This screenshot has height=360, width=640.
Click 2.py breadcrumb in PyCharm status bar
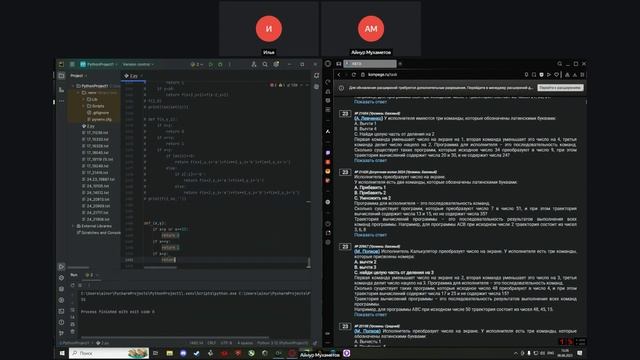coord(103,343)
